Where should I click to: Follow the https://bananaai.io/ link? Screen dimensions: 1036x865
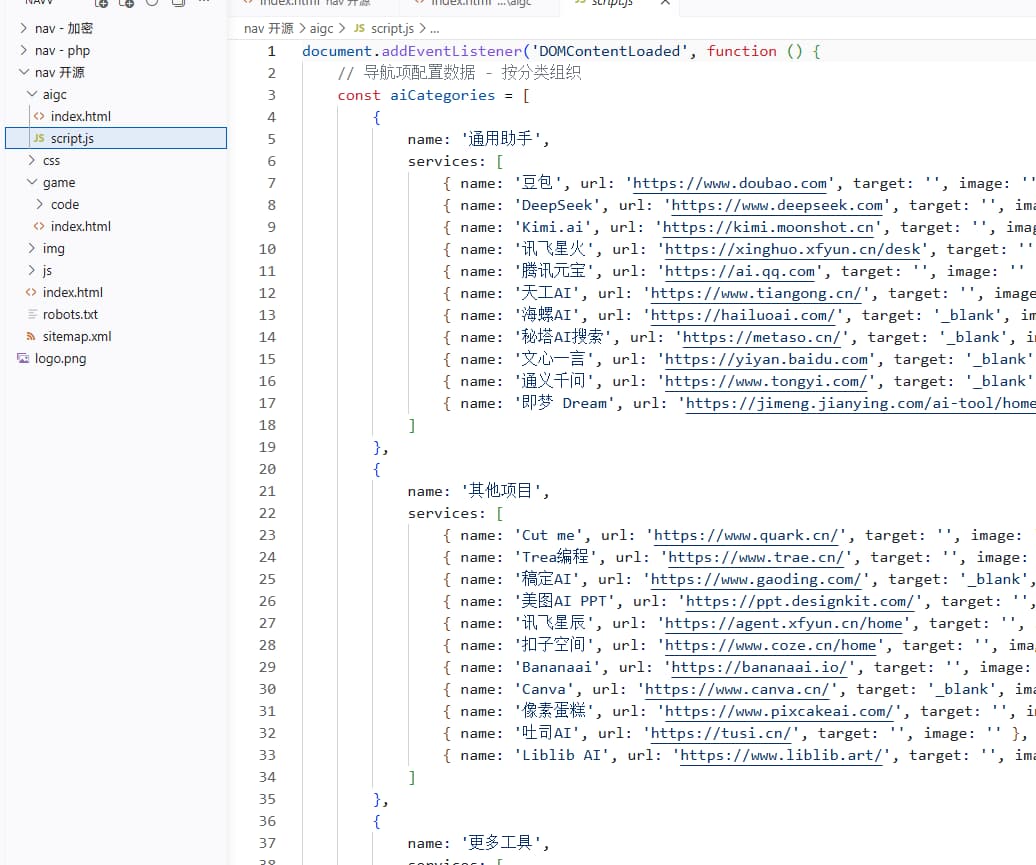759,667
